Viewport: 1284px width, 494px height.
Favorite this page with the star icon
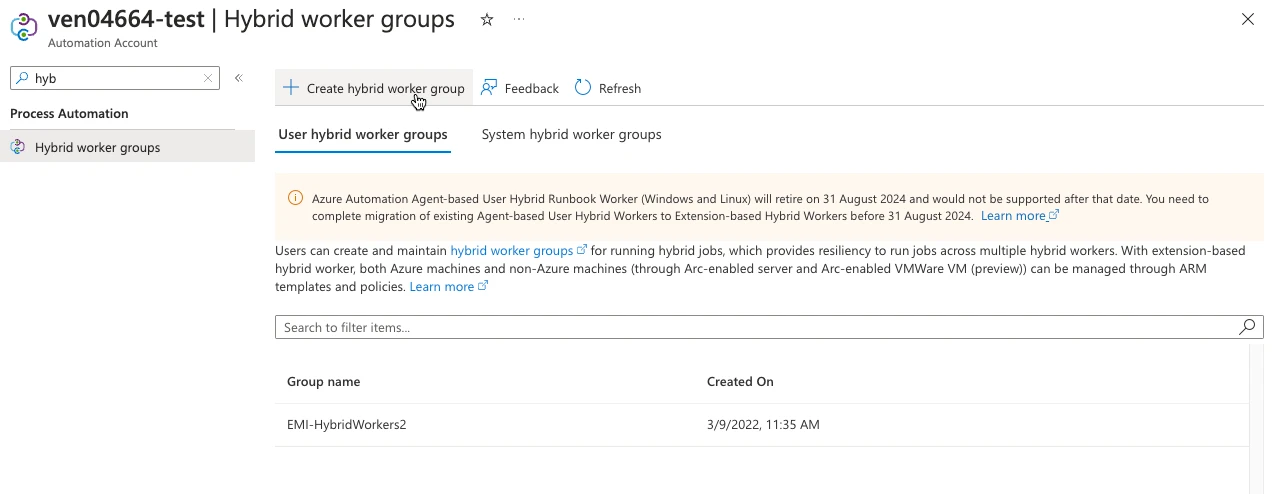click(487, 20)
